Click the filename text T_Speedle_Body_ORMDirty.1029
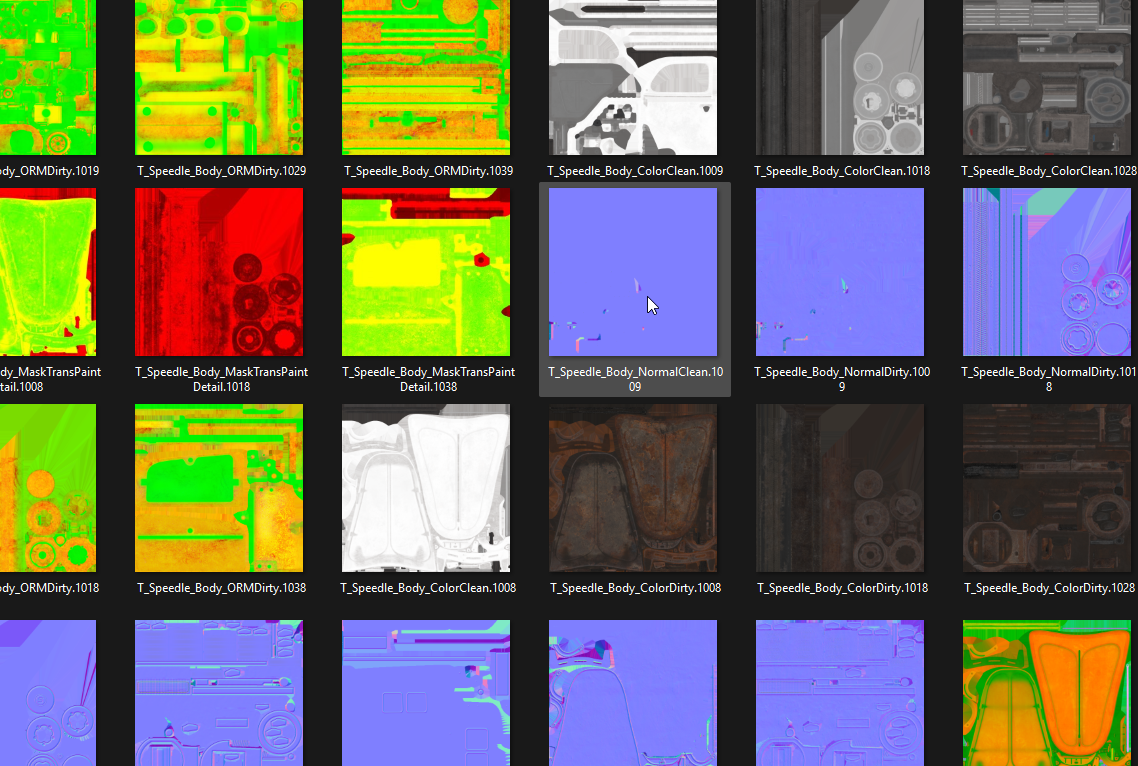Screen dimensions: 1138x766 (x=221, y=171)
